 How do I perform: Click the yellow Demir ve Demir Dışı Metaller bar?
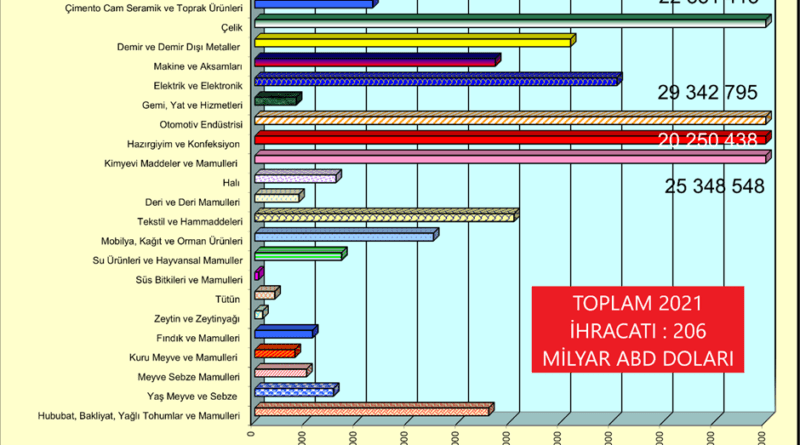pos(413,42)
